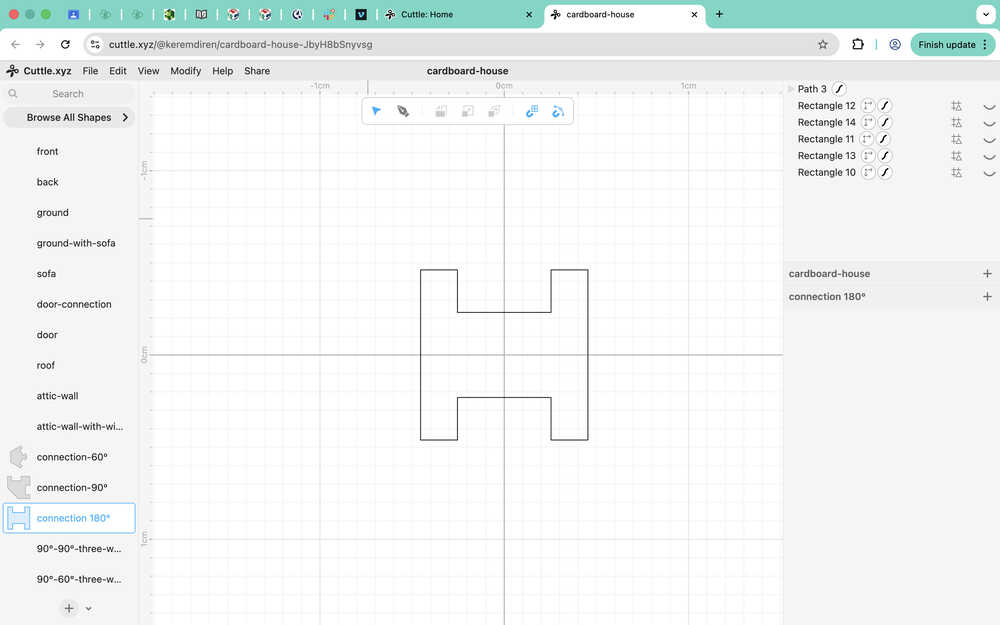Click the stroke icon next to Path 3
This screenshot has height=625, width=1000.
[x=839, y=89]
